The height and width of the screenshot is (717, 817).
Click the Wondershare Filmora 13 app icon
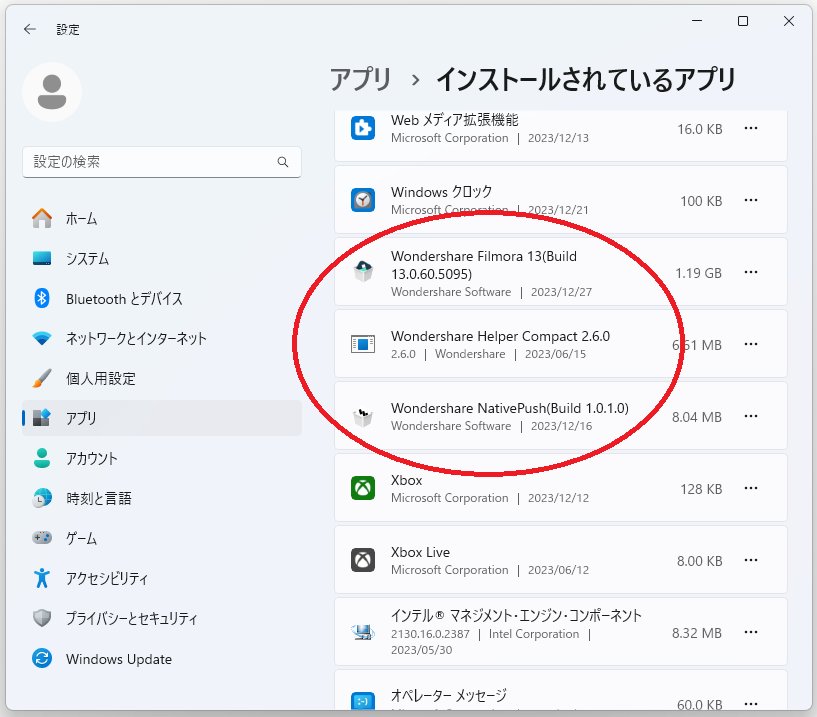click(363, 271)
